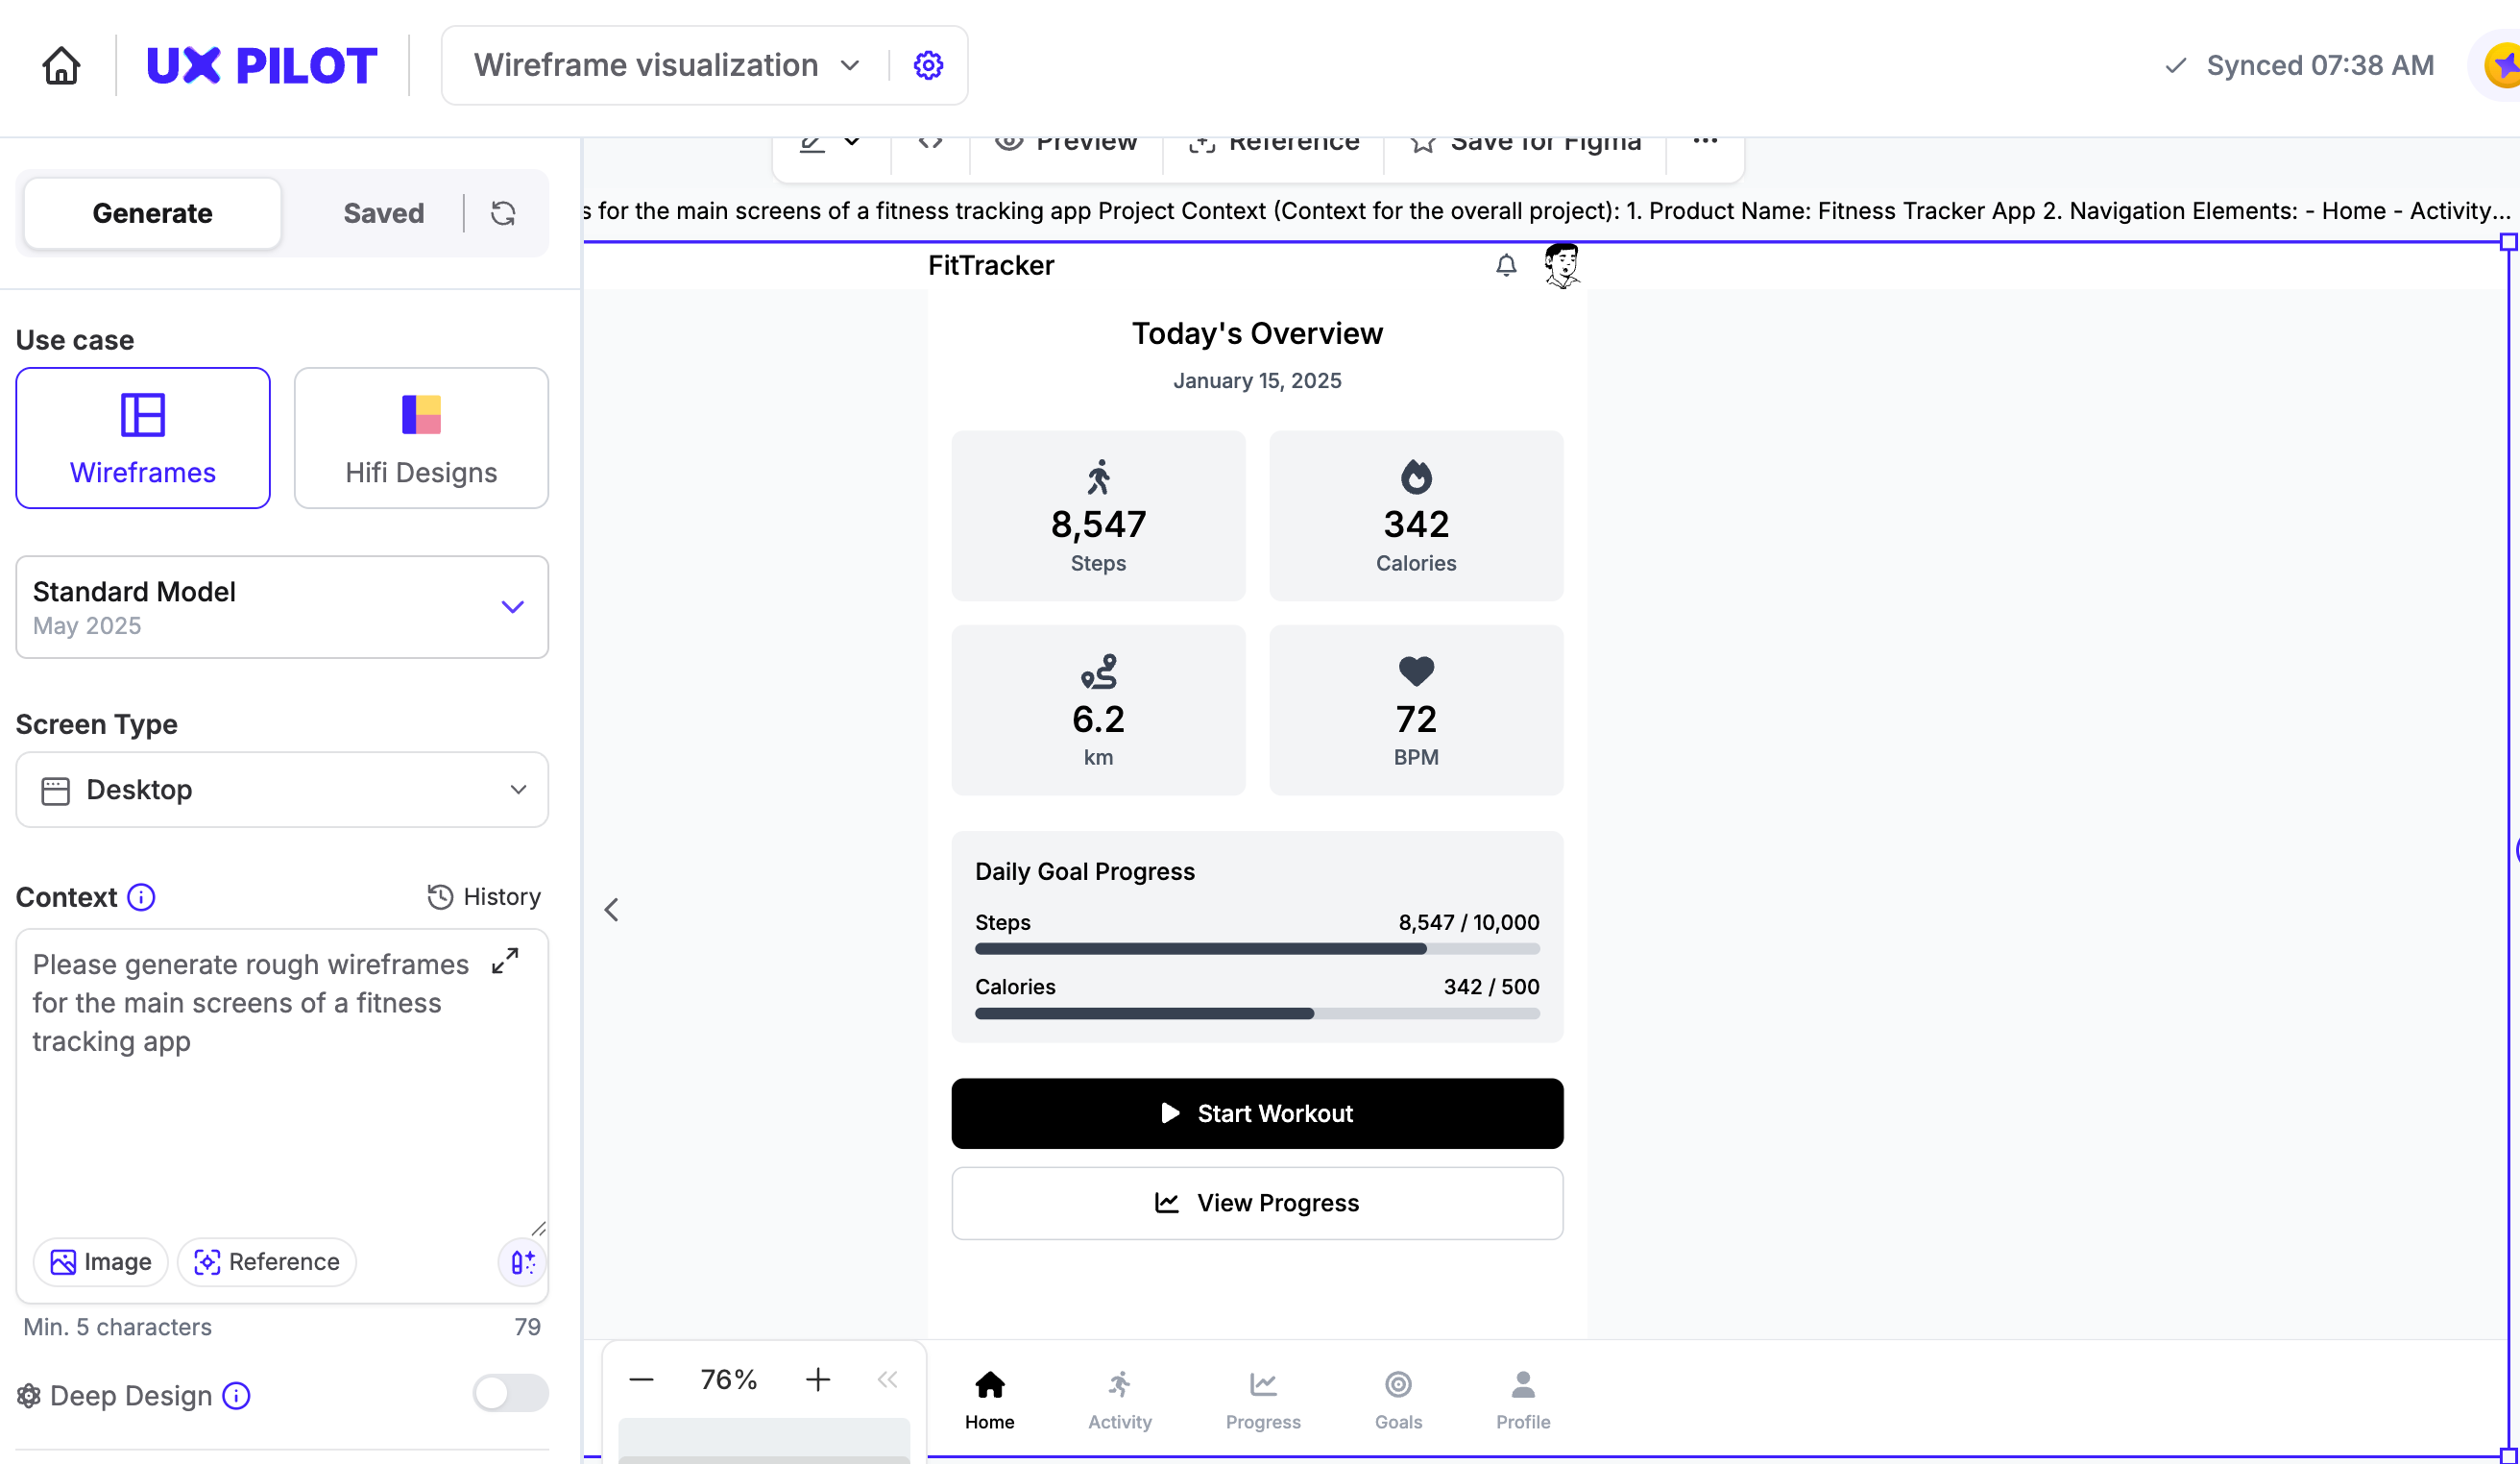Click the notification bell in FitTracker

[x=1506, y=265]
